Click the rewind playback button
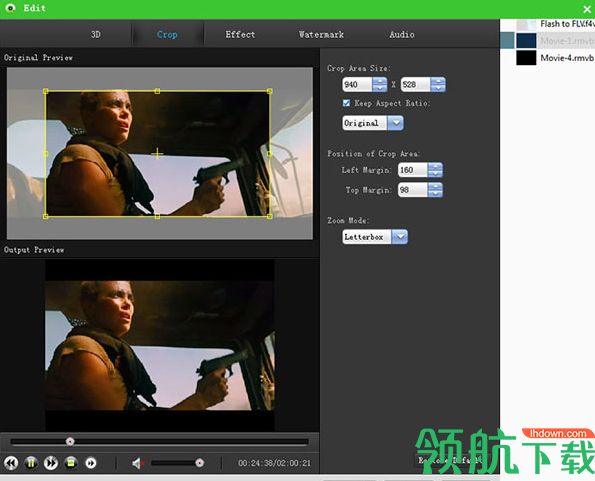 tap(11, 463)
